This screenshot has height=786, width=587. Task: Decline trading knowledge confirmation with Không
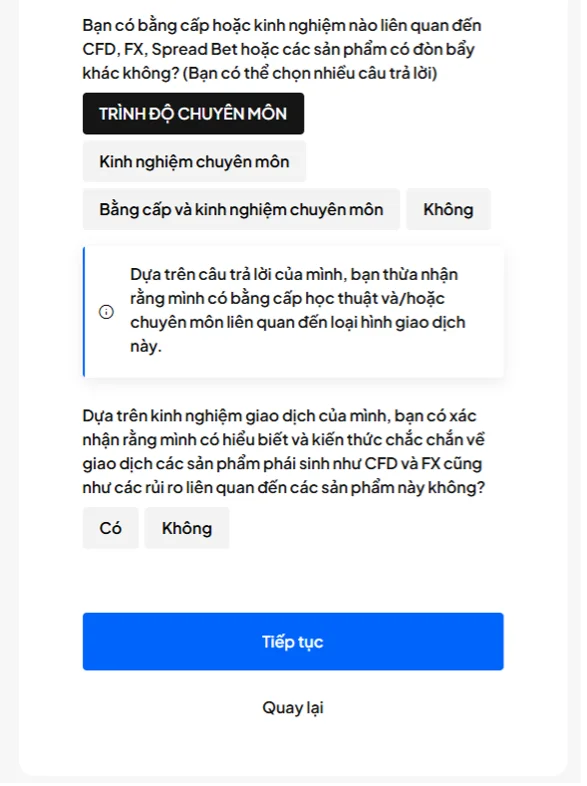[x=187, y=528]
